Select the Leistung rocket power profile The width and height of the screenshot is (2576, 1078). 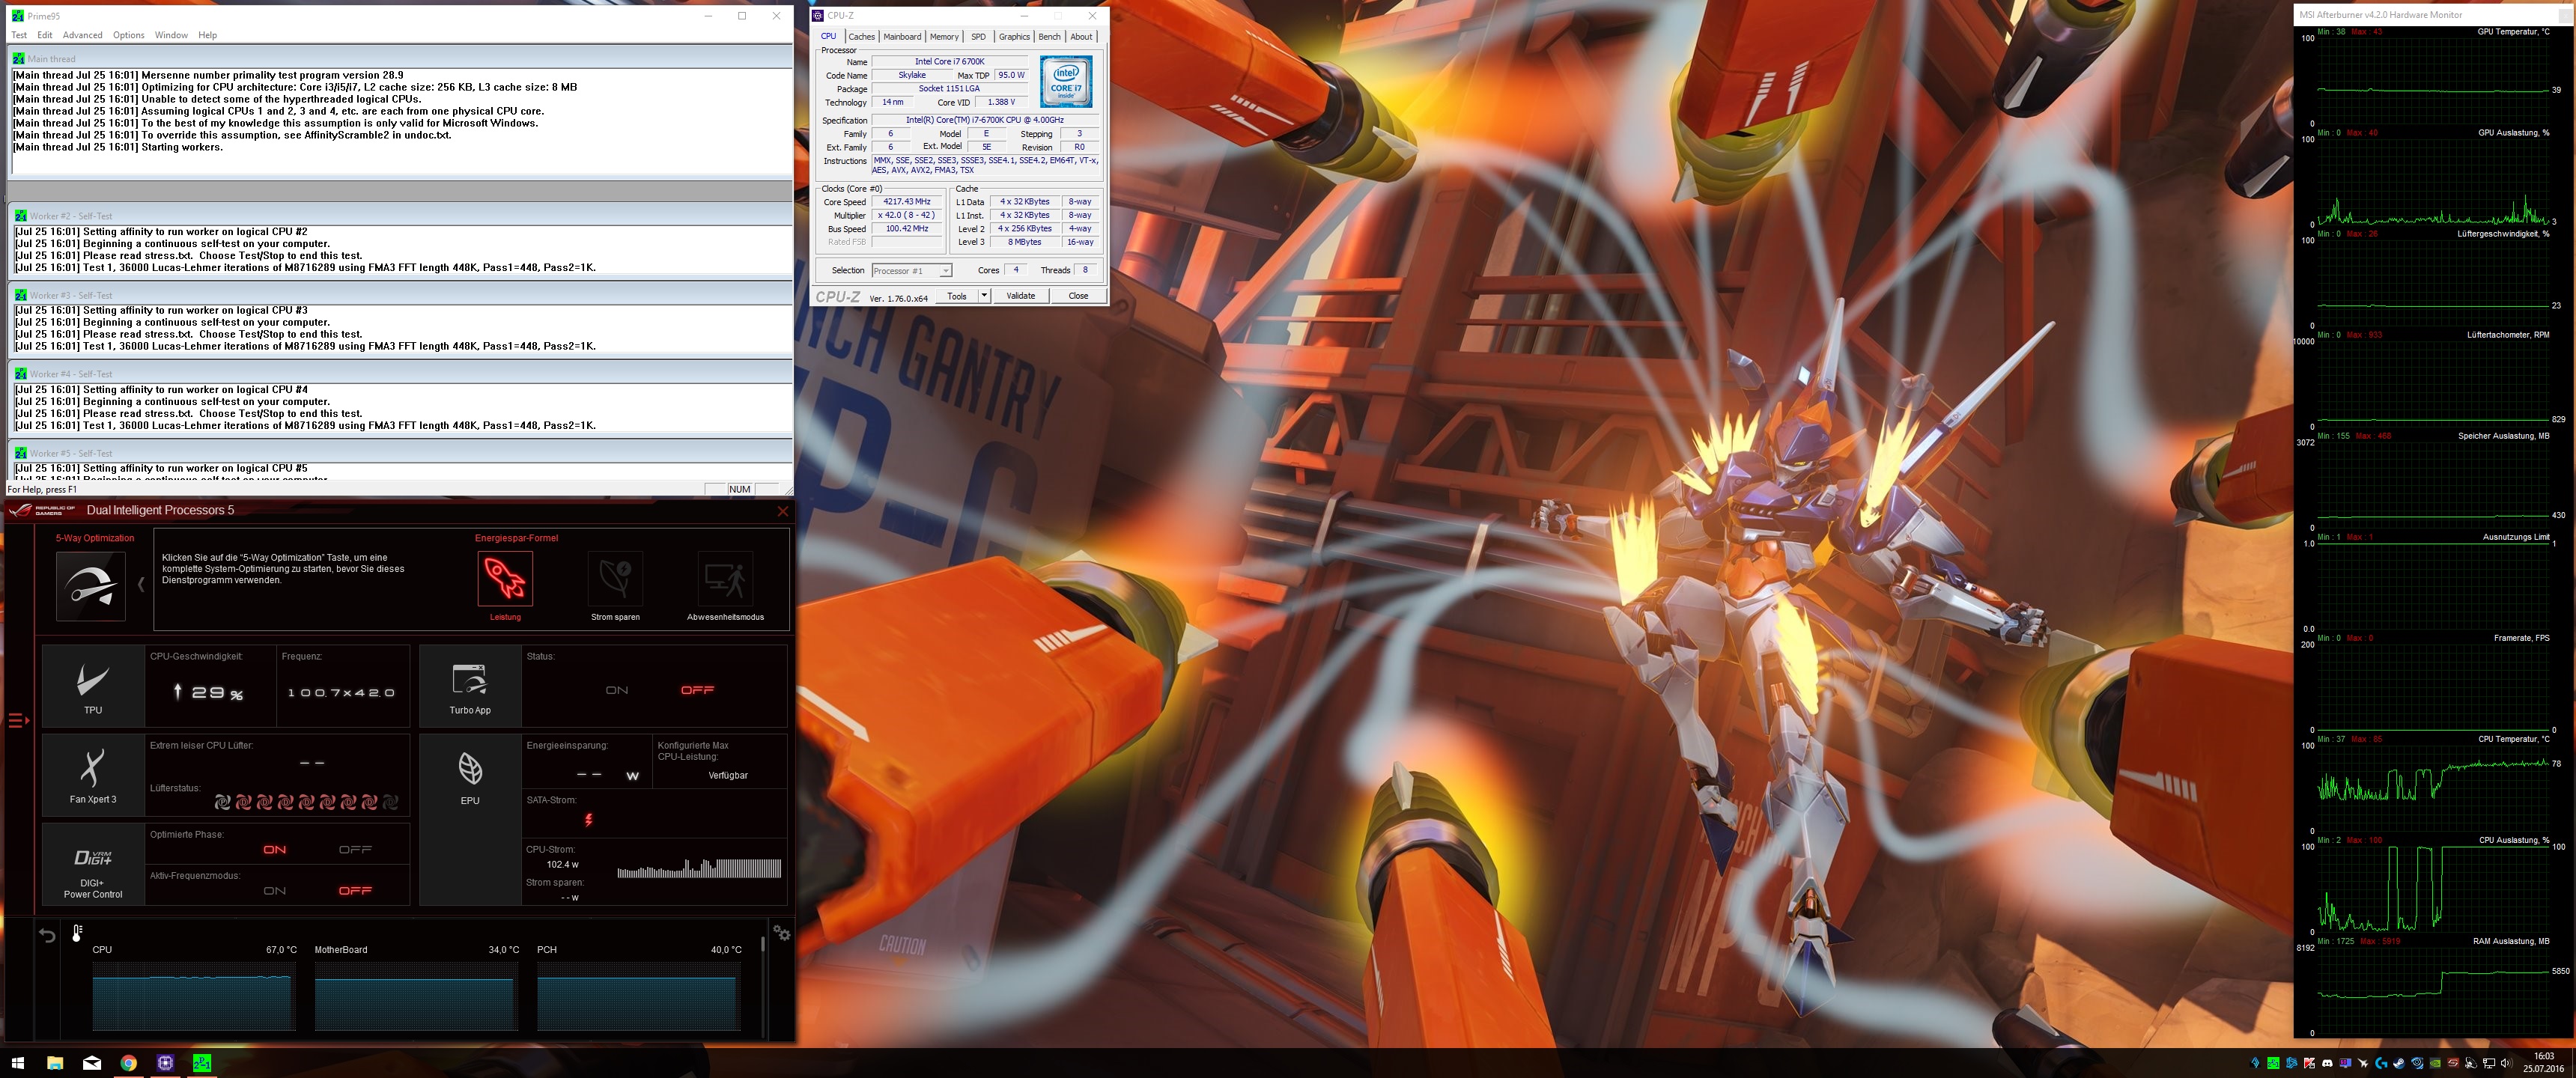tap(505, 579)
